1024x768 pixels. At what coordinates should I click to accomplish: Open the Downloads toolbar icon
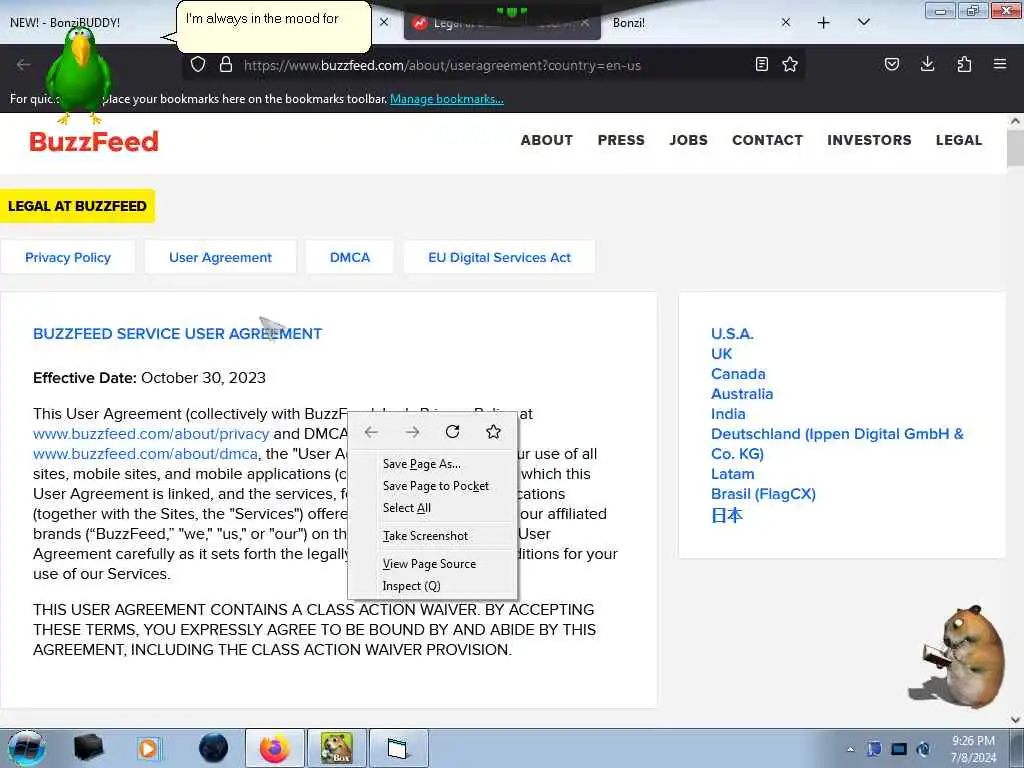coord(927,64)
